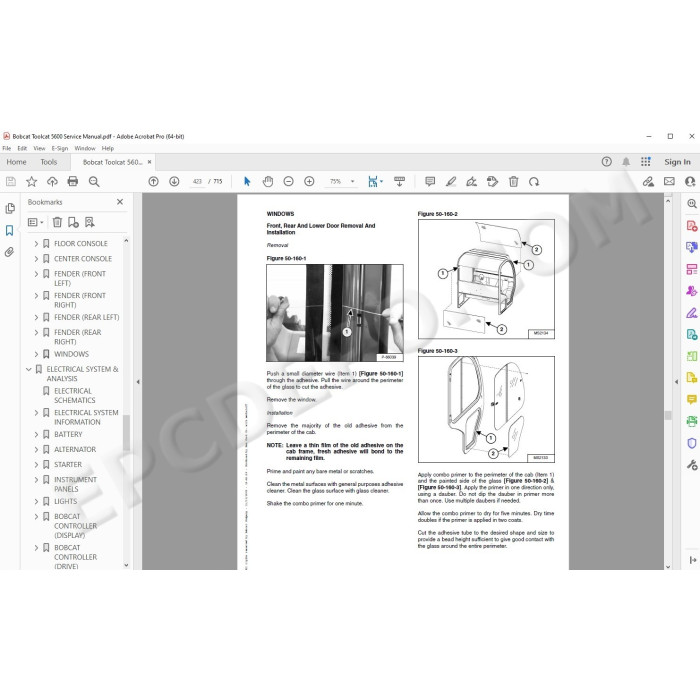Print the document
700x700 pixels.
click(73, 181)
